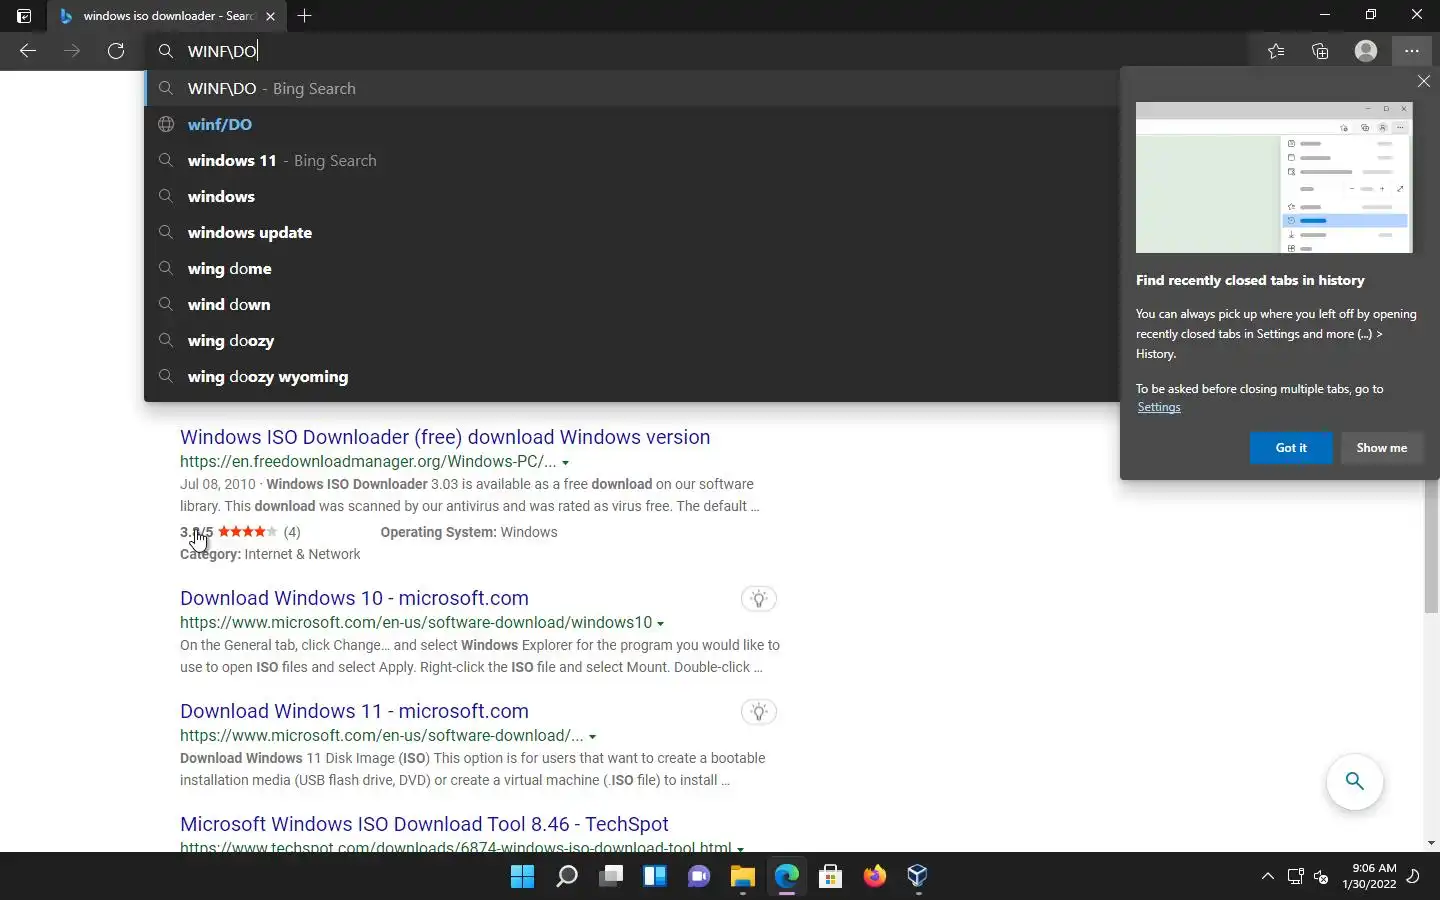The height and width of the screenshot is (900, 1440).
Task: Open the Chat app on taskbar
Action: (x=699, y=877)
